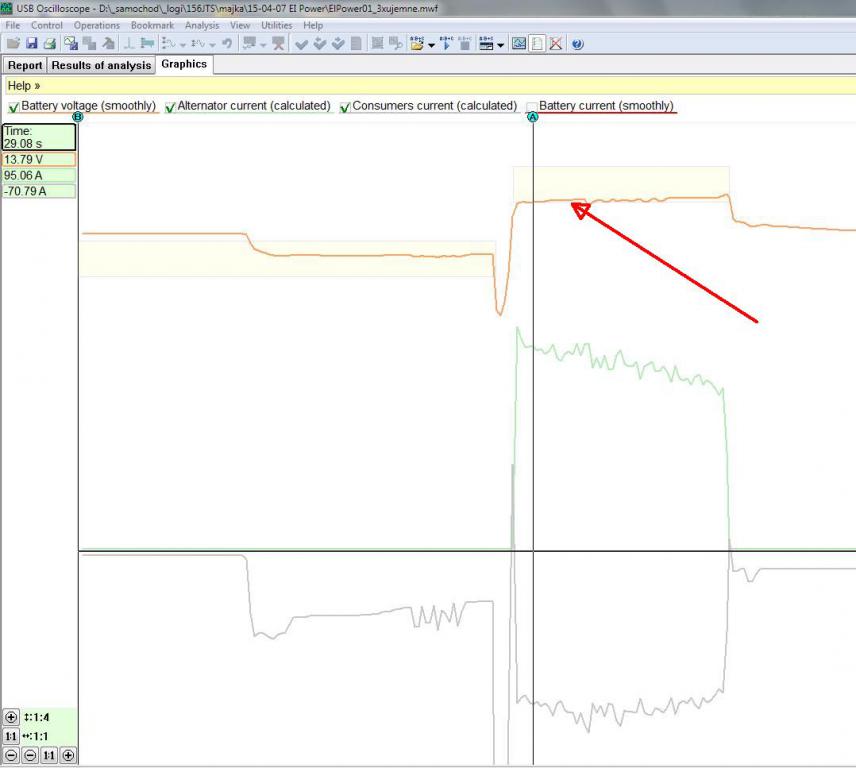Click the Open file folder icon
856x768 pixels.
13,44
